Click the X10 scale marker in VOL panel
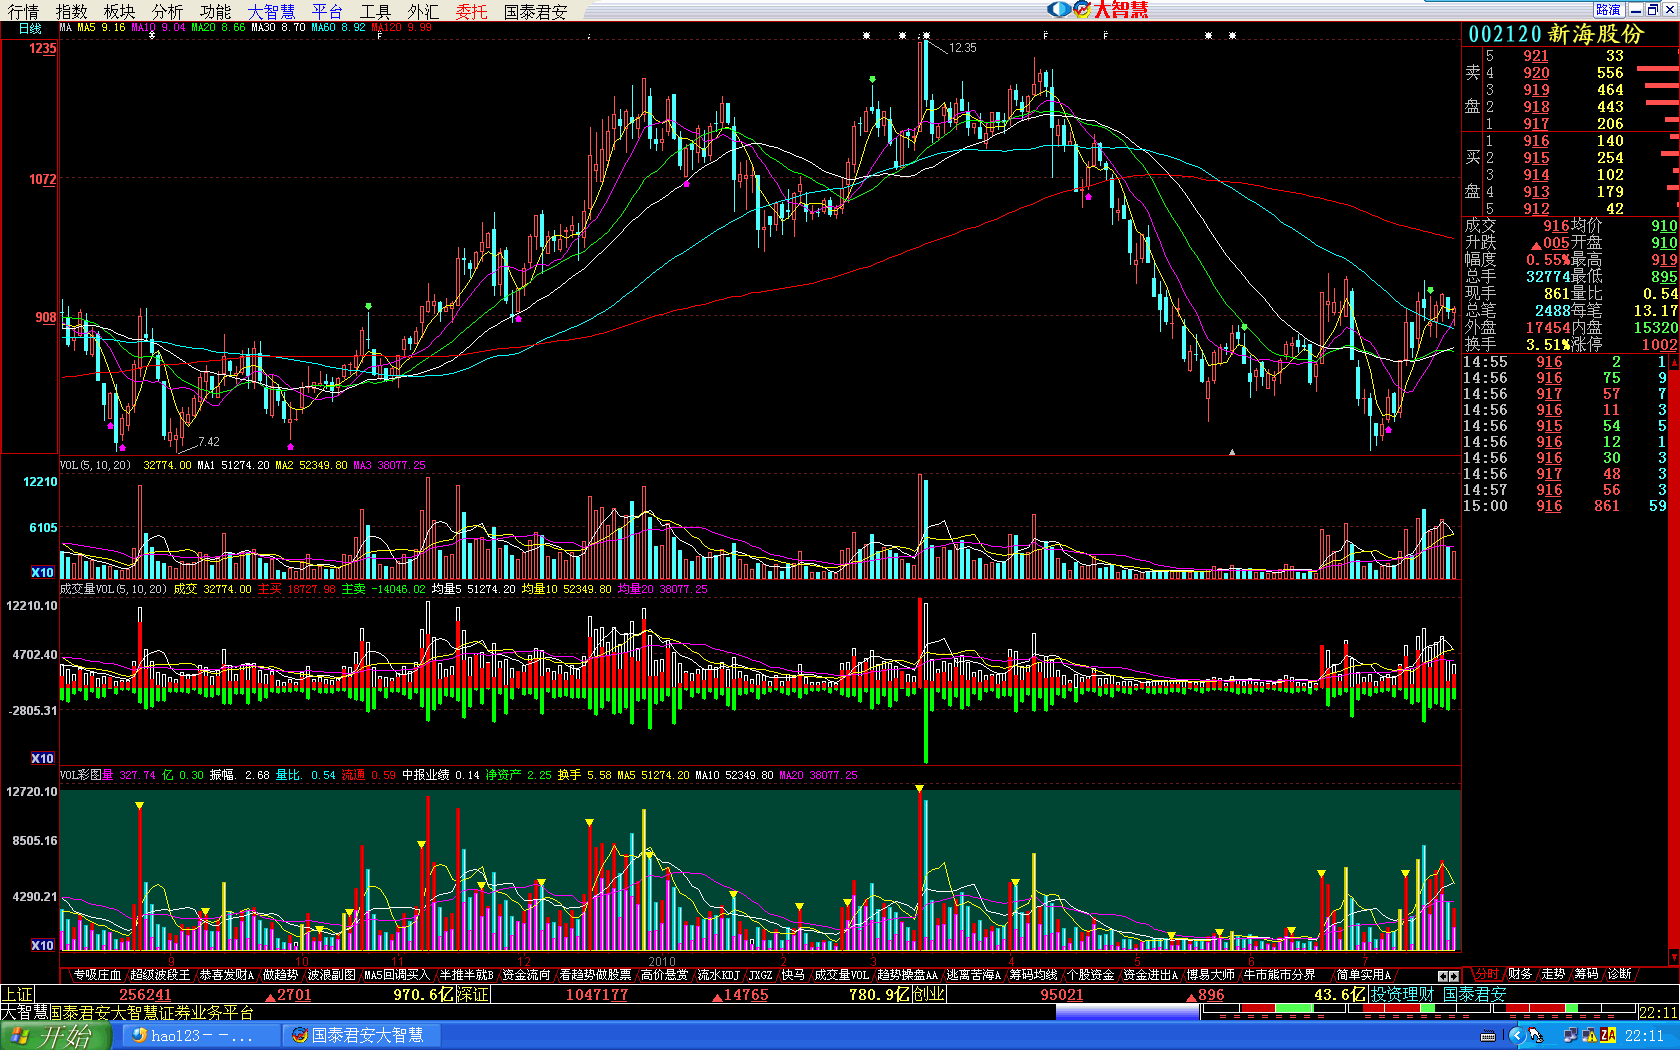Image resolution: width=1680 pixels, height=1050 pixels. (x=42, y=573)
